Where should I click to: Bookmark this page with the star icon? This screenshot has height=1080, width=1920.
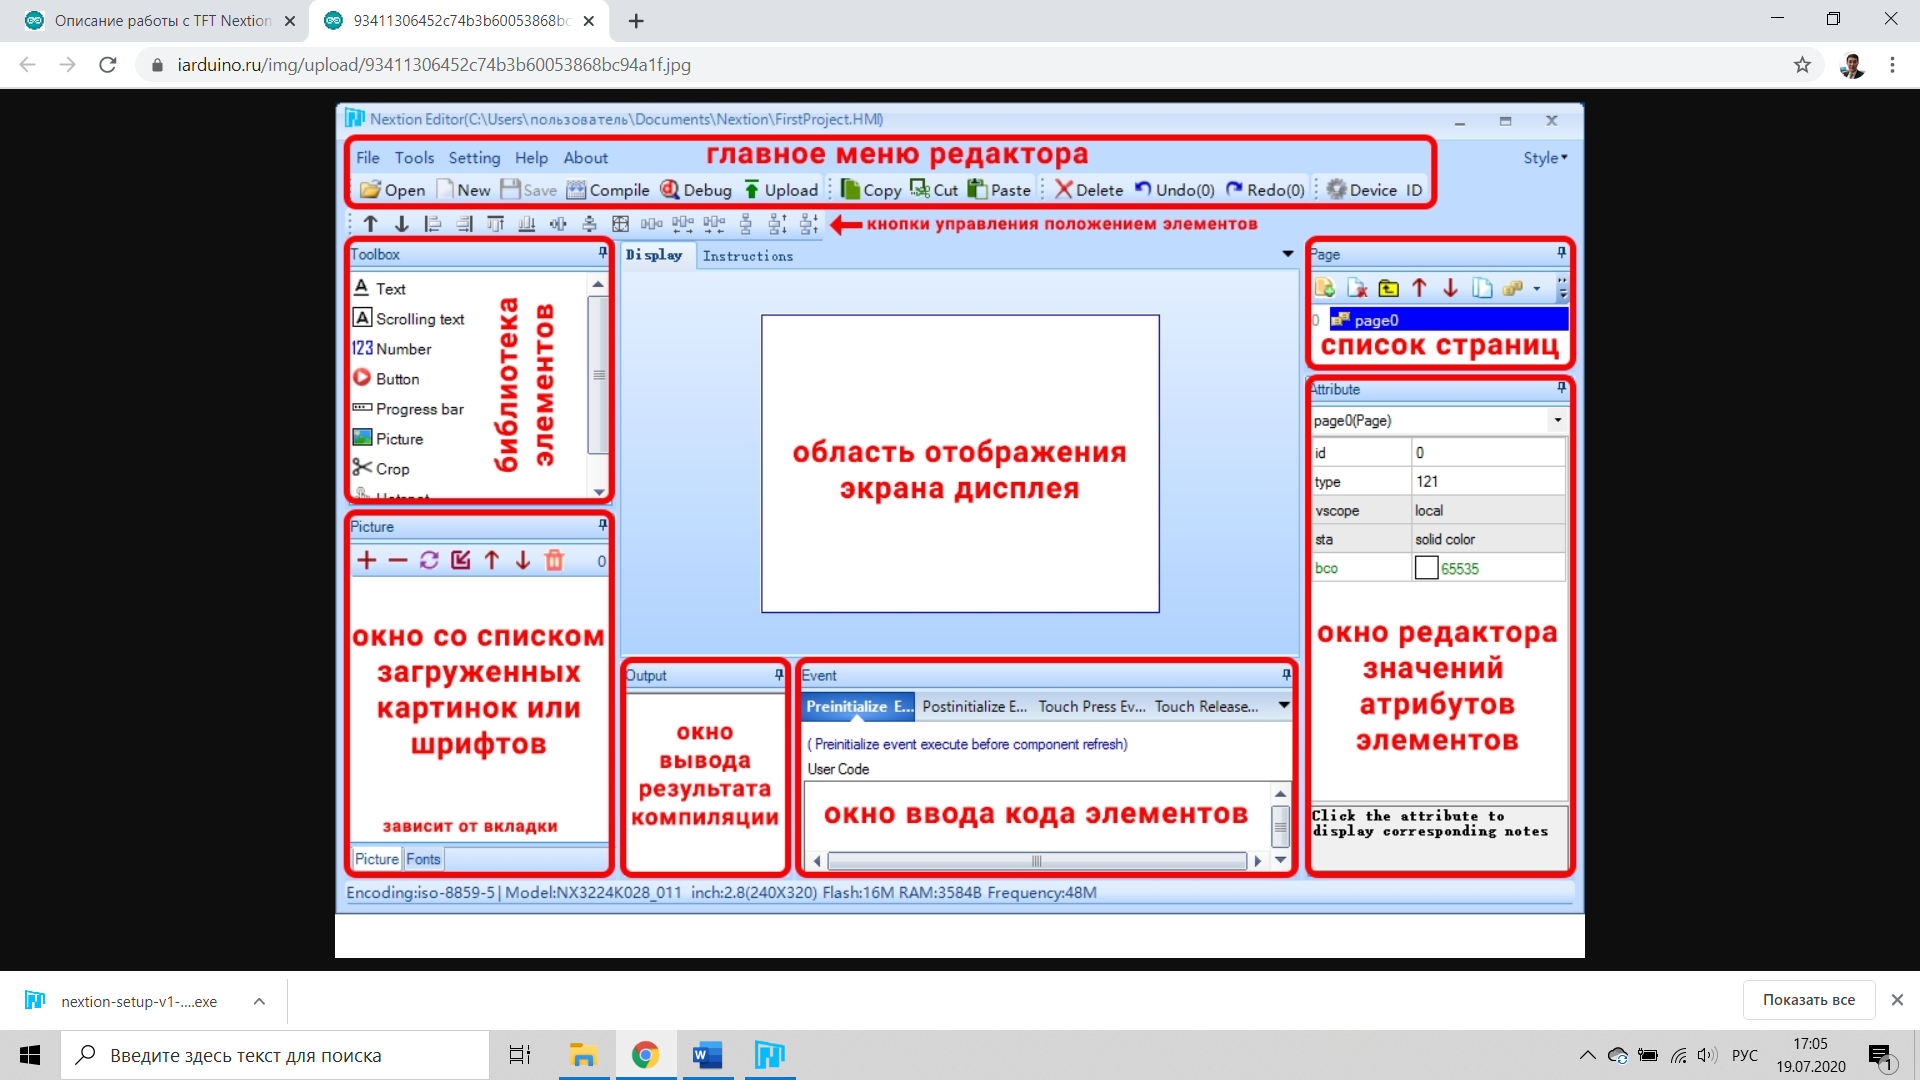click(1802, 65)
